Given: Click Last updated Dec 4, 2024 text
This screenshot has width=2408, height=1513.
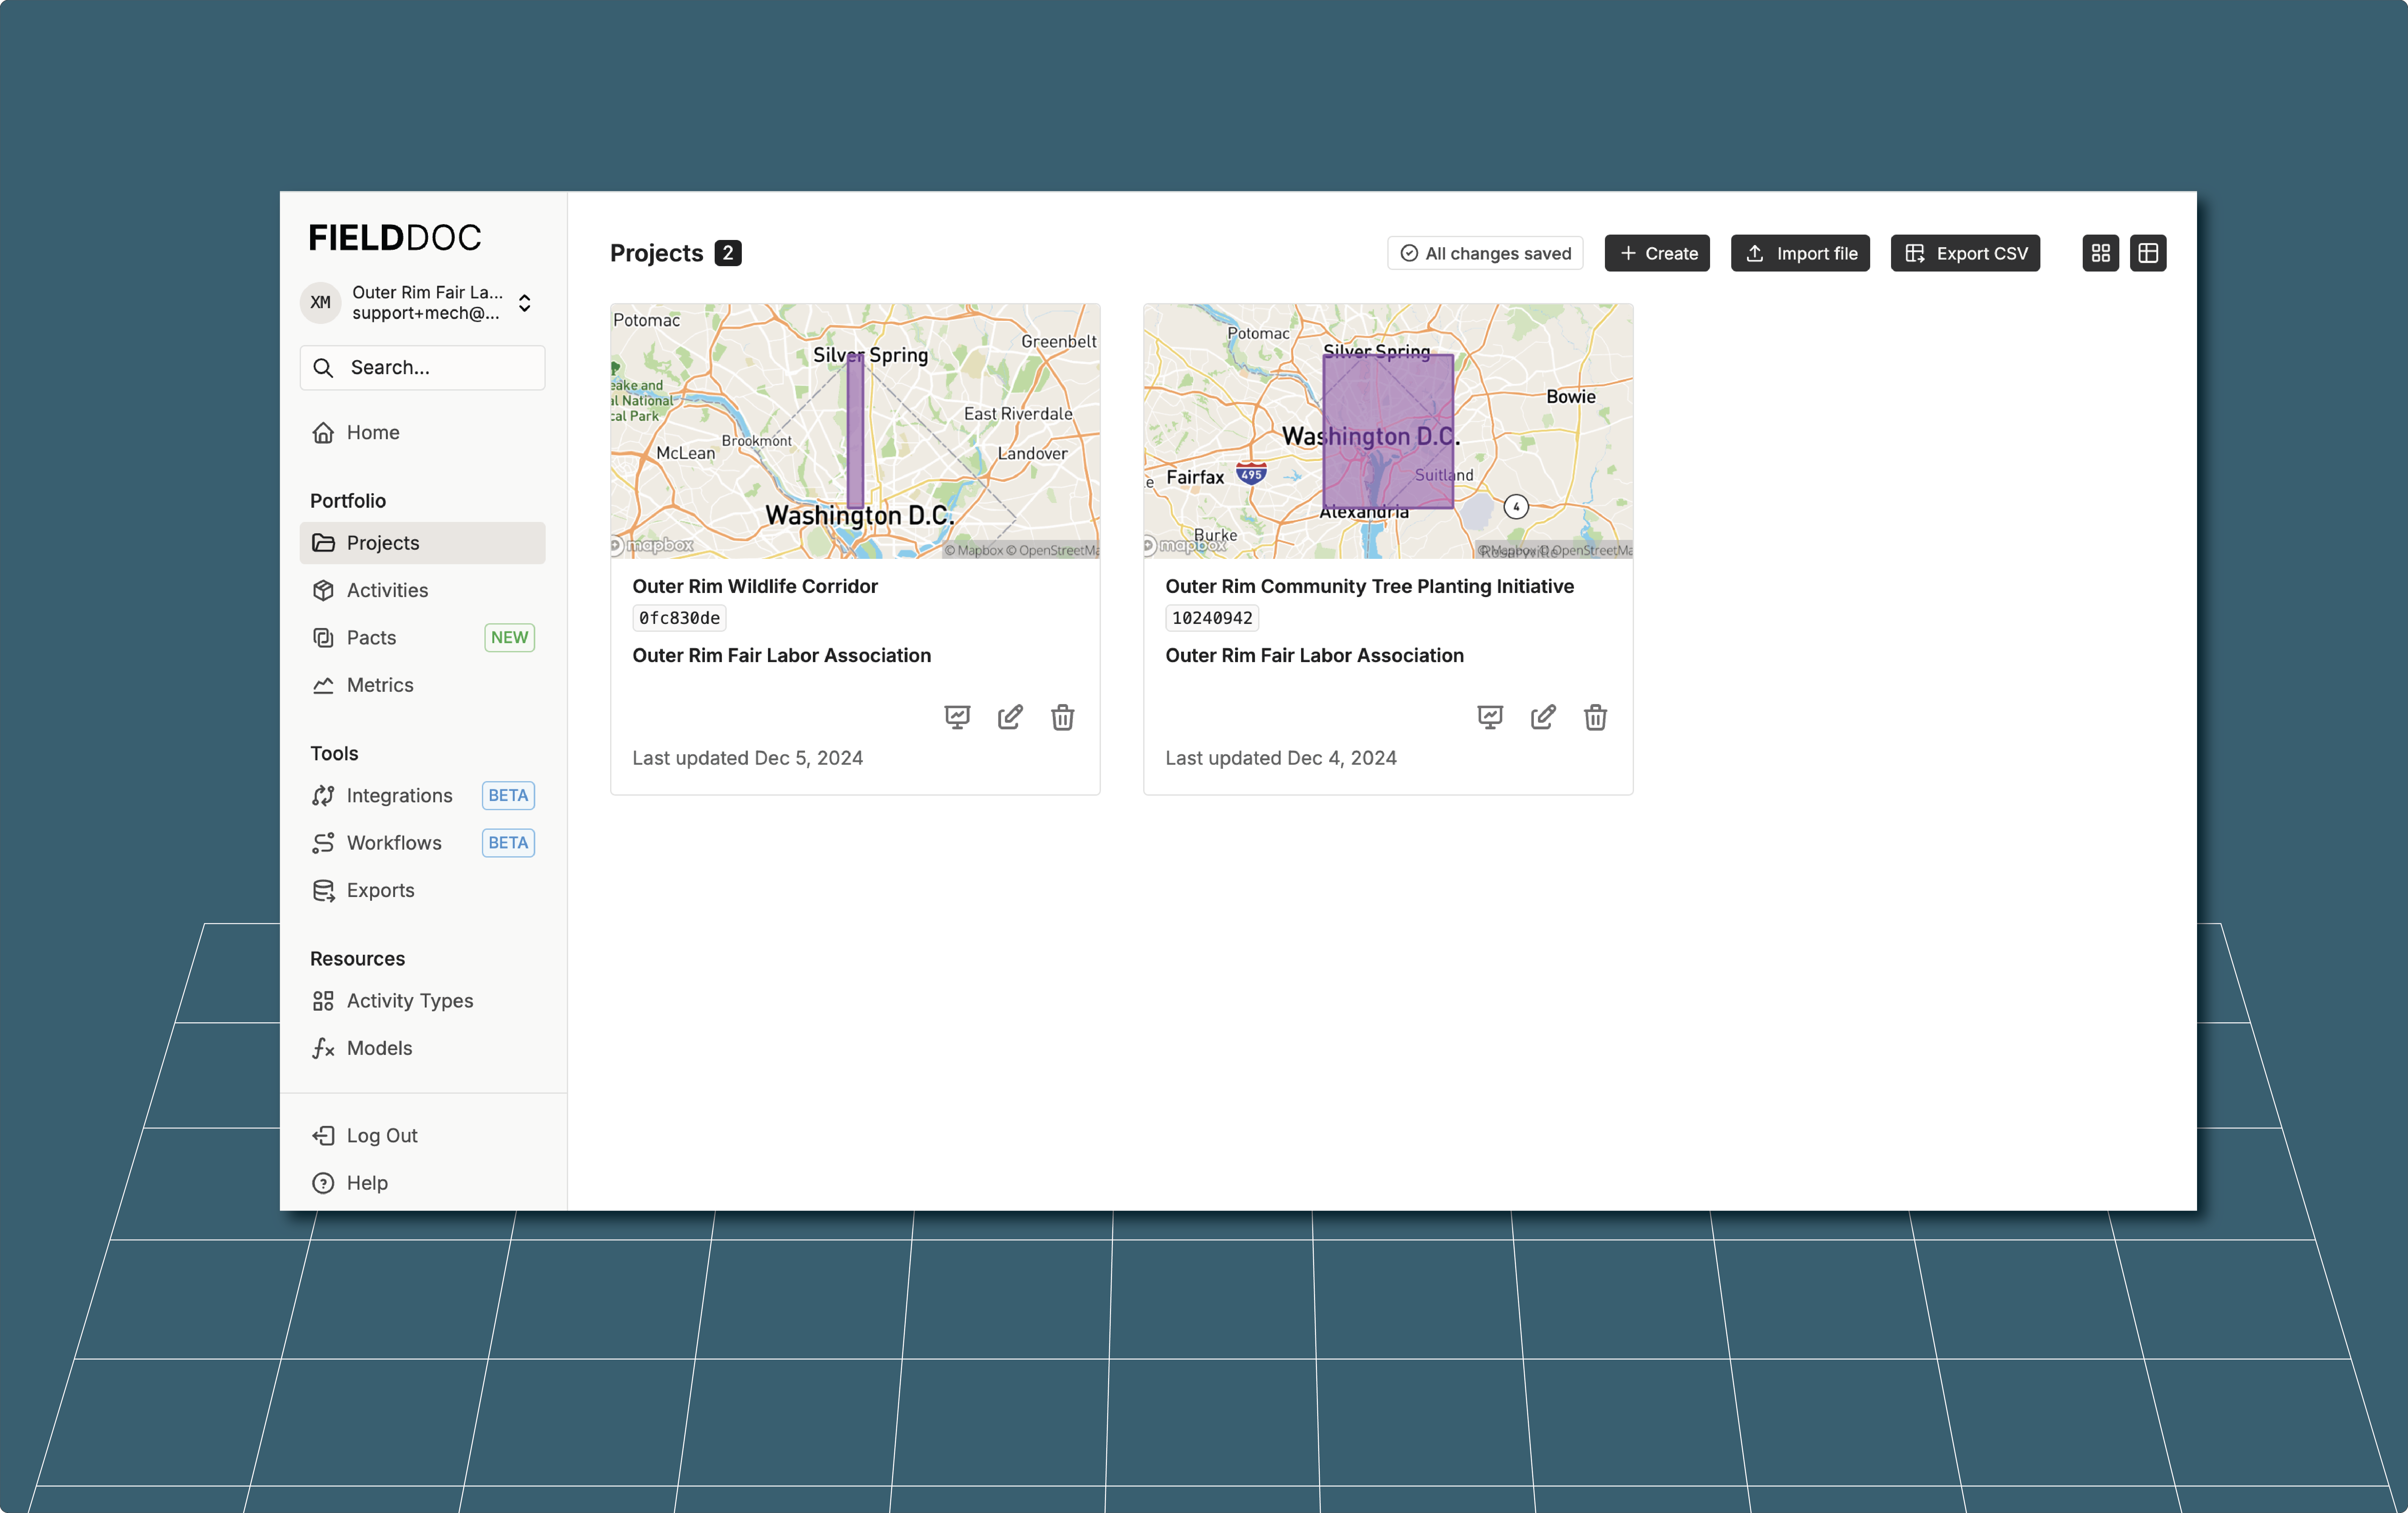Looking at the screenshot, I should coord(1281,758).
